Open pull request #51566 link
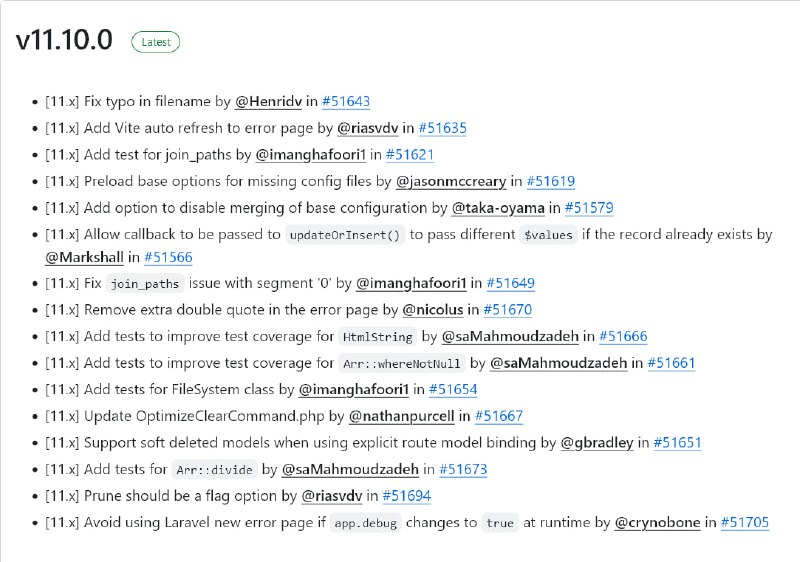Screen dimensions: 800x562 [x=168, y=257]
